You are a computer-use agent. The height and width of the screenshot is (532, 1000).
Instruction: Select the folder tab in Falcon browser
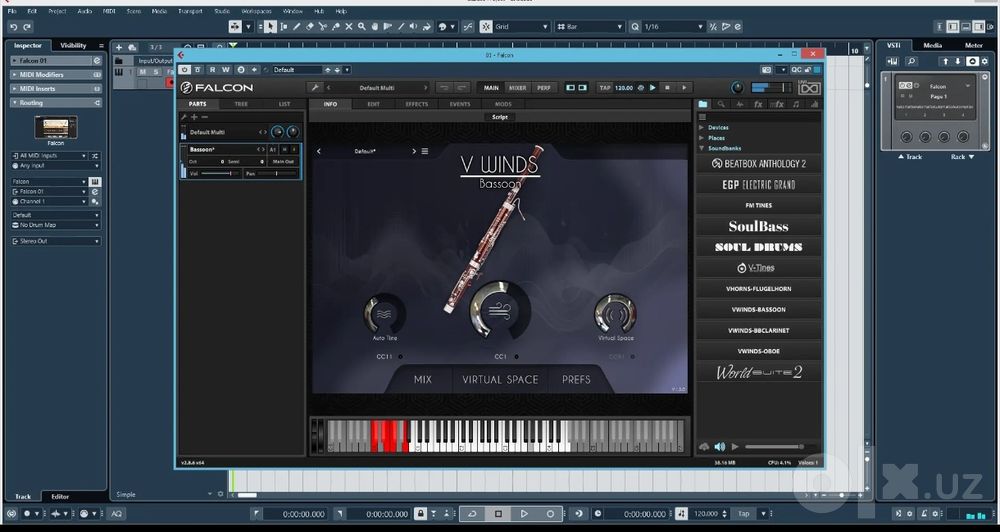[703, 104]
